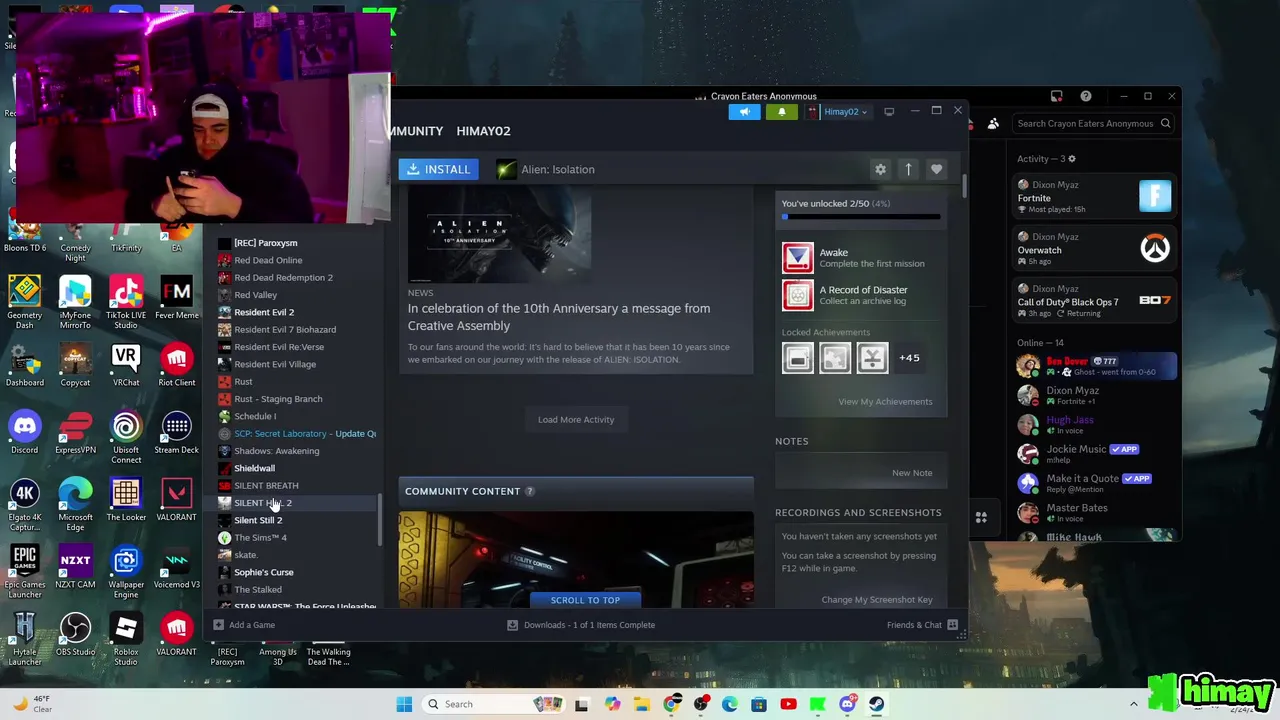The height and width of the screenshot is (720, 1280).
Task: Select SILENT BREATH in library list
Action: [266, 485]
